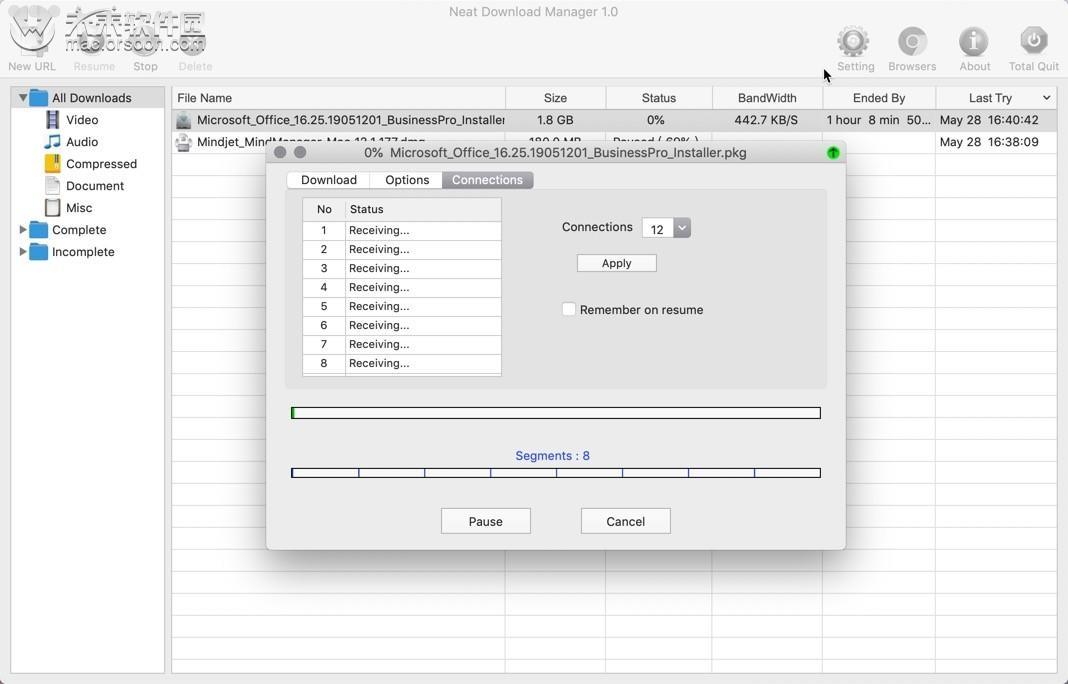1068x684 pixels.
Task: Open the About info icon
Action: coord(973,40)
